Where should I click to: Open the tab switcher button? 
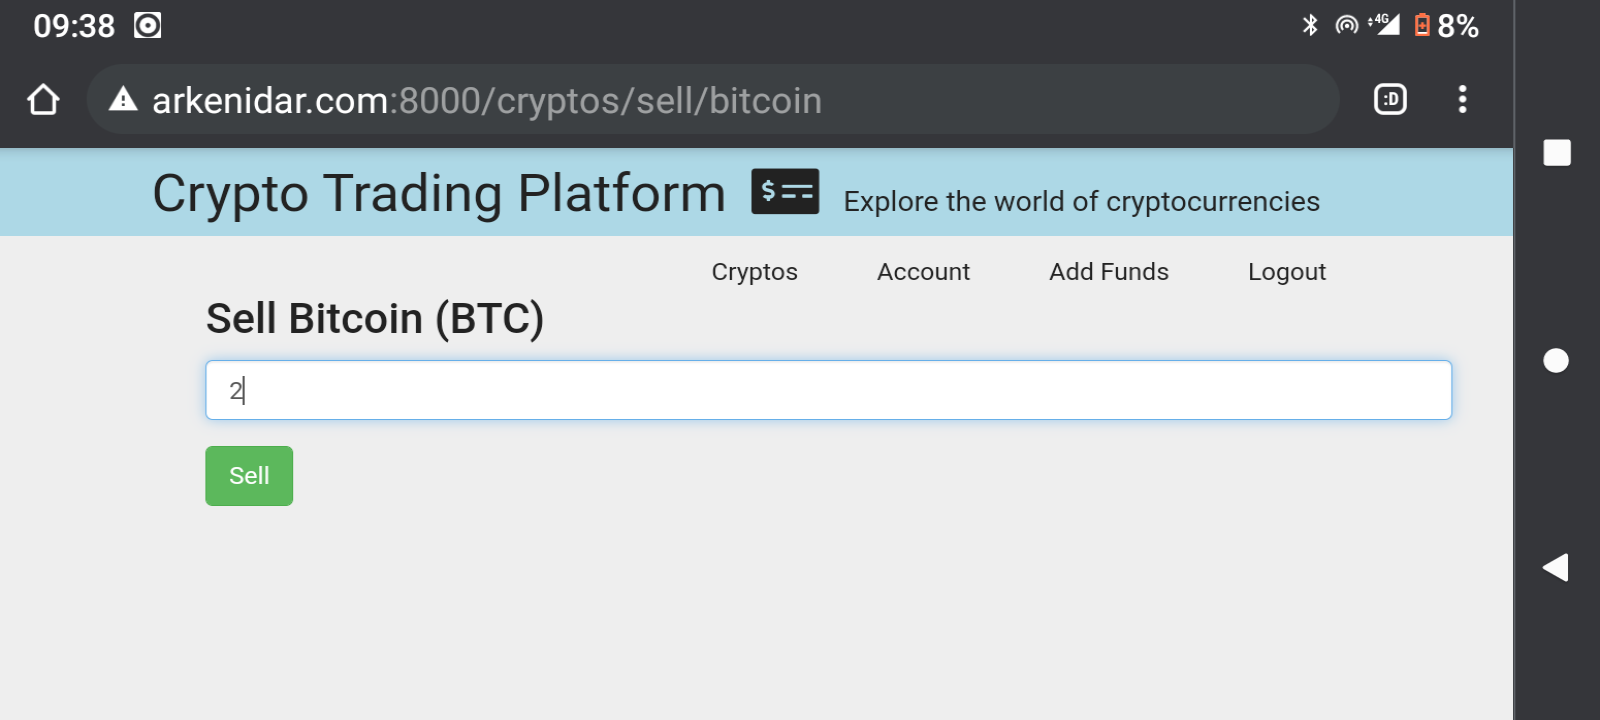[x=1390, y=99]
